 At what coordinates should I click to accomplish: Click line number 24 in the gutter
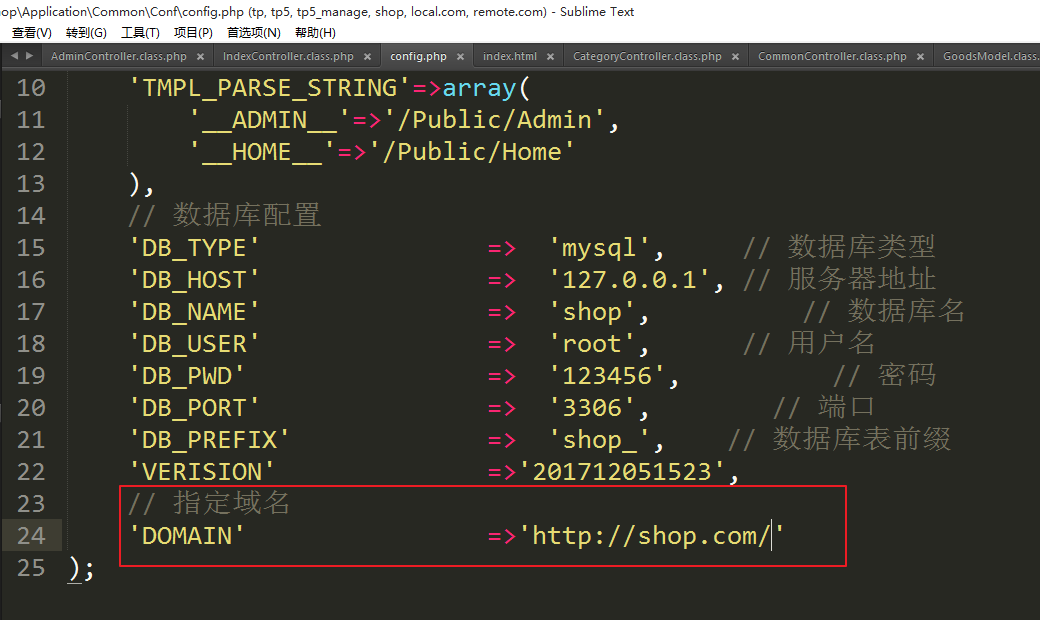click(31, 536)
